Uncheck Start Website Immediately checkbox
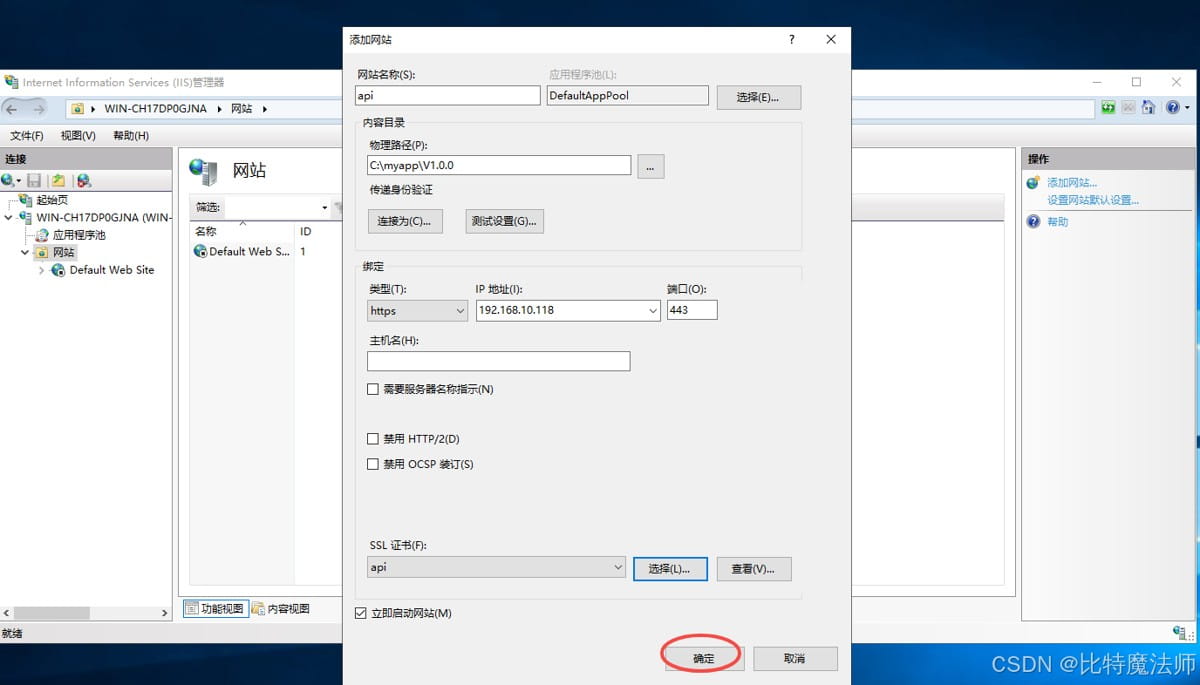Image resolution: width=1200 pixels, height=685 pixels. tap(361, 613)
